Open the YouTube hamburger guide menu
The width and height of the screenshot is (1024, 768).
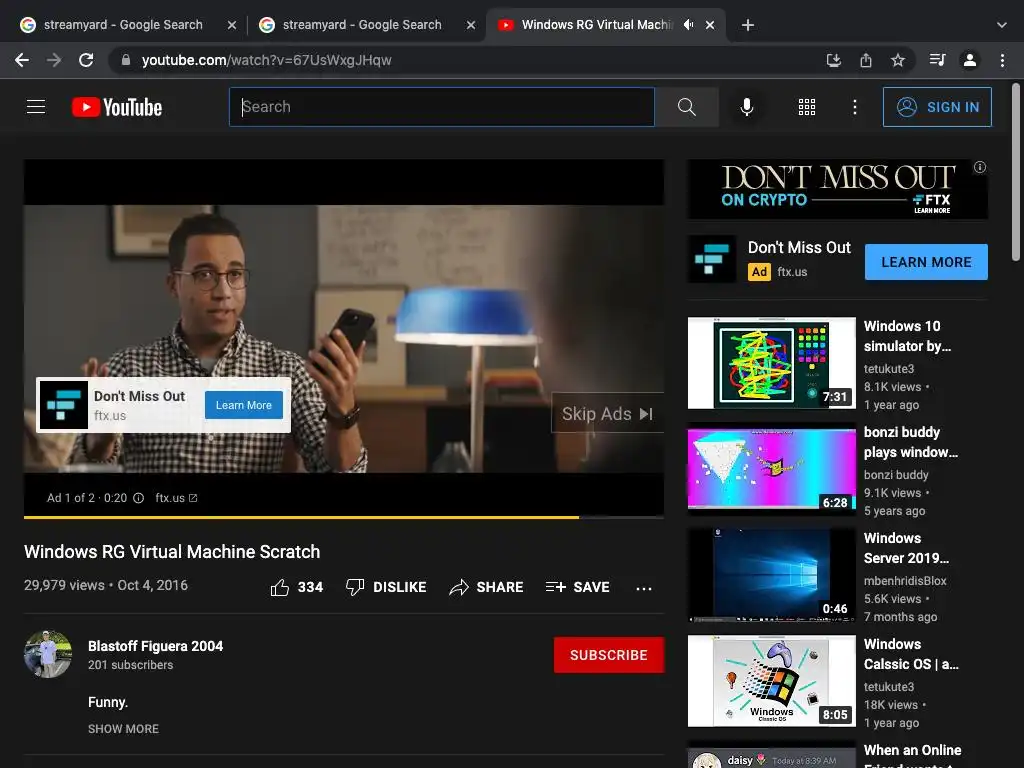[x=36, y=106]
